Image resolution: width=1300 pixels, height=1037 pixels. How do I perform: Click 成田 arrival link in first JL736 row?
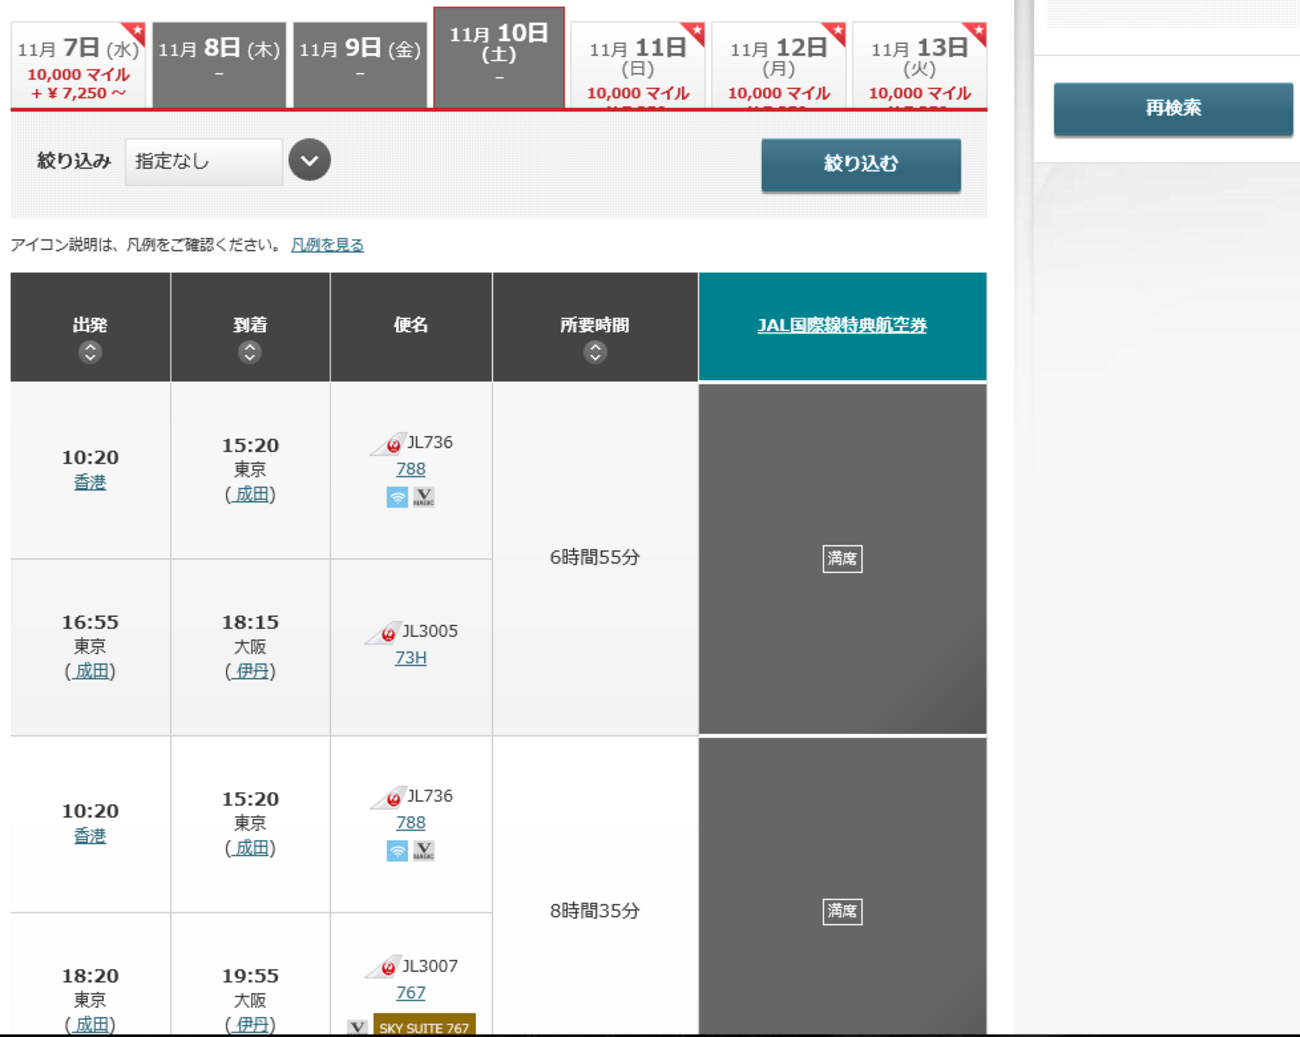(250, 494)
